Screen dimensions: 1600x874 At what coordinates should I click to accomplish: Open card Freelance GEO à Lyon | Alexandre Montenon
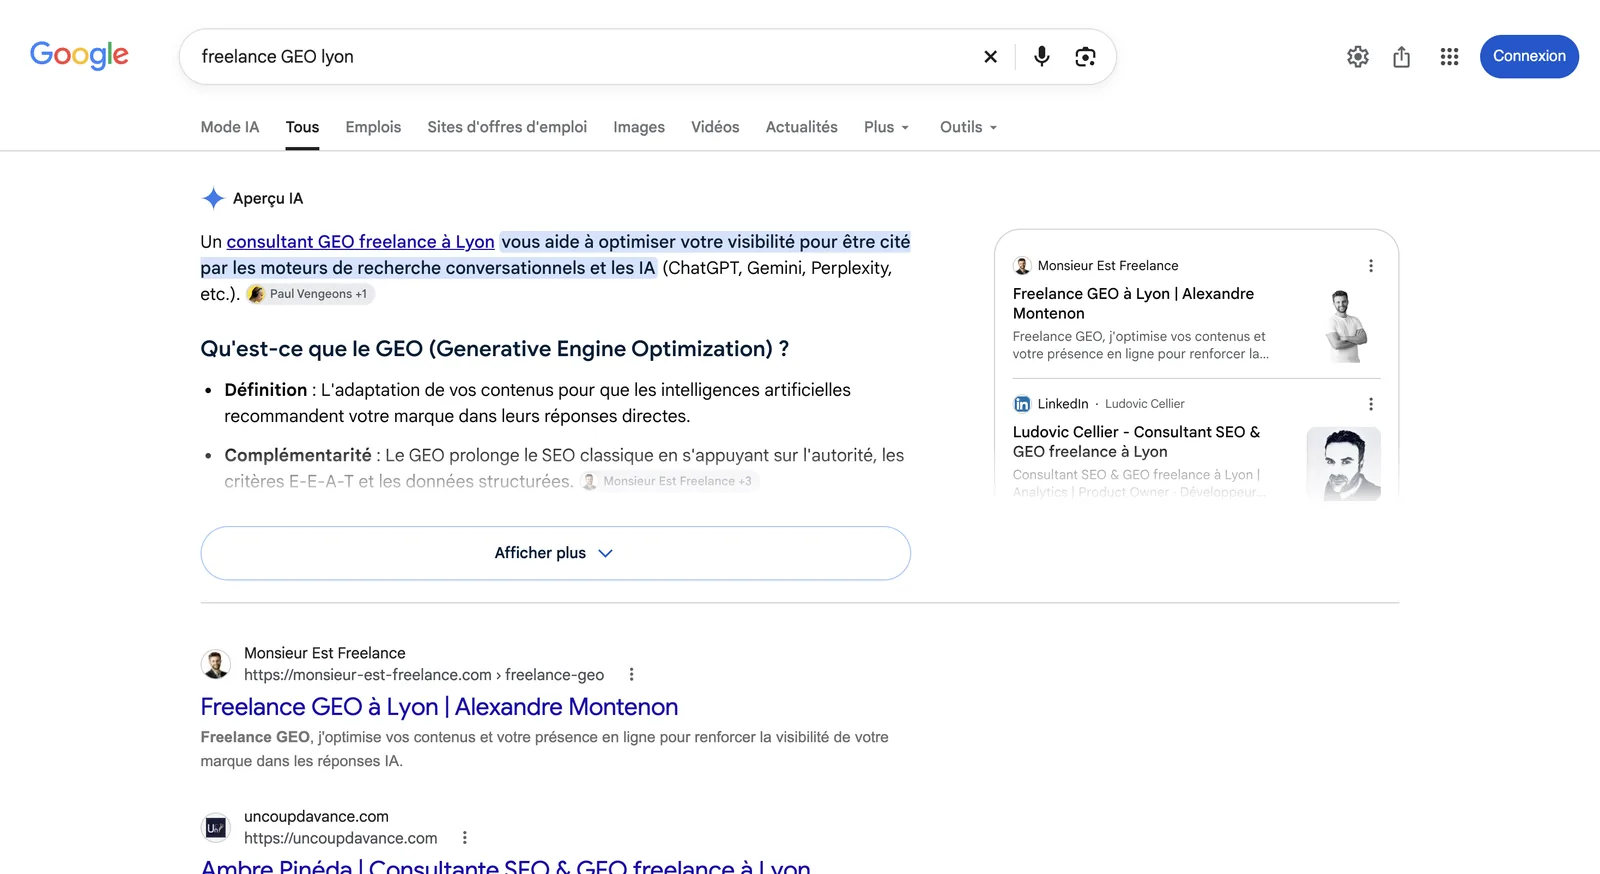(1133, 303)
